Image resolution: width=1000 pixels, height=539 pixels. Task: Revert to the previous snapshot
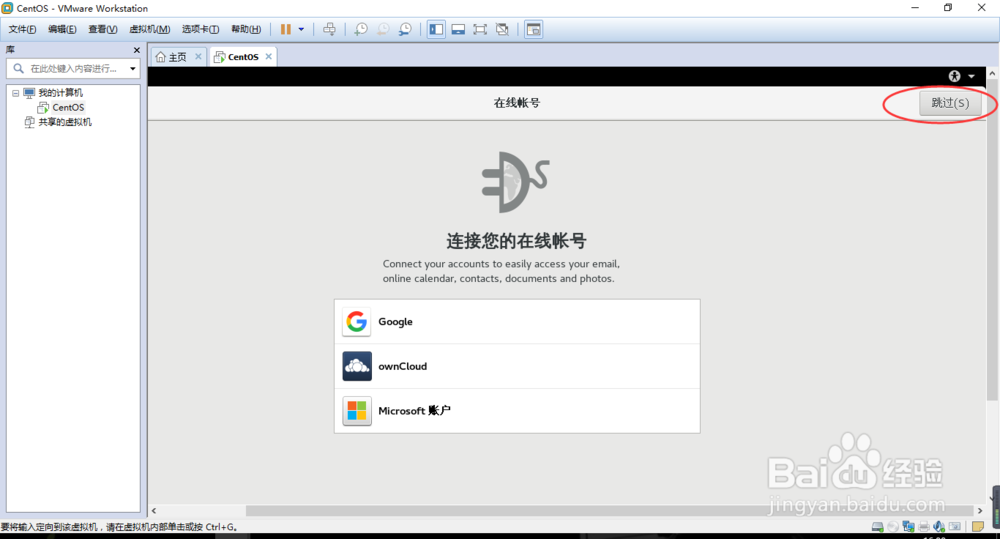(383, 29)
